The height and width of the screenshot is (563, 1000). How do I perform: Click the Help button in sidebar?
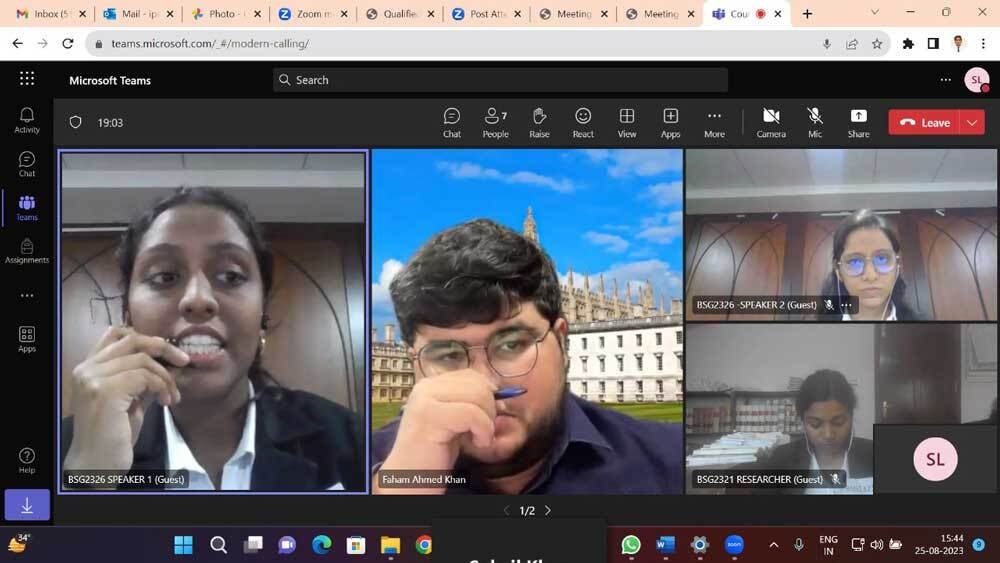coord(27,461)
